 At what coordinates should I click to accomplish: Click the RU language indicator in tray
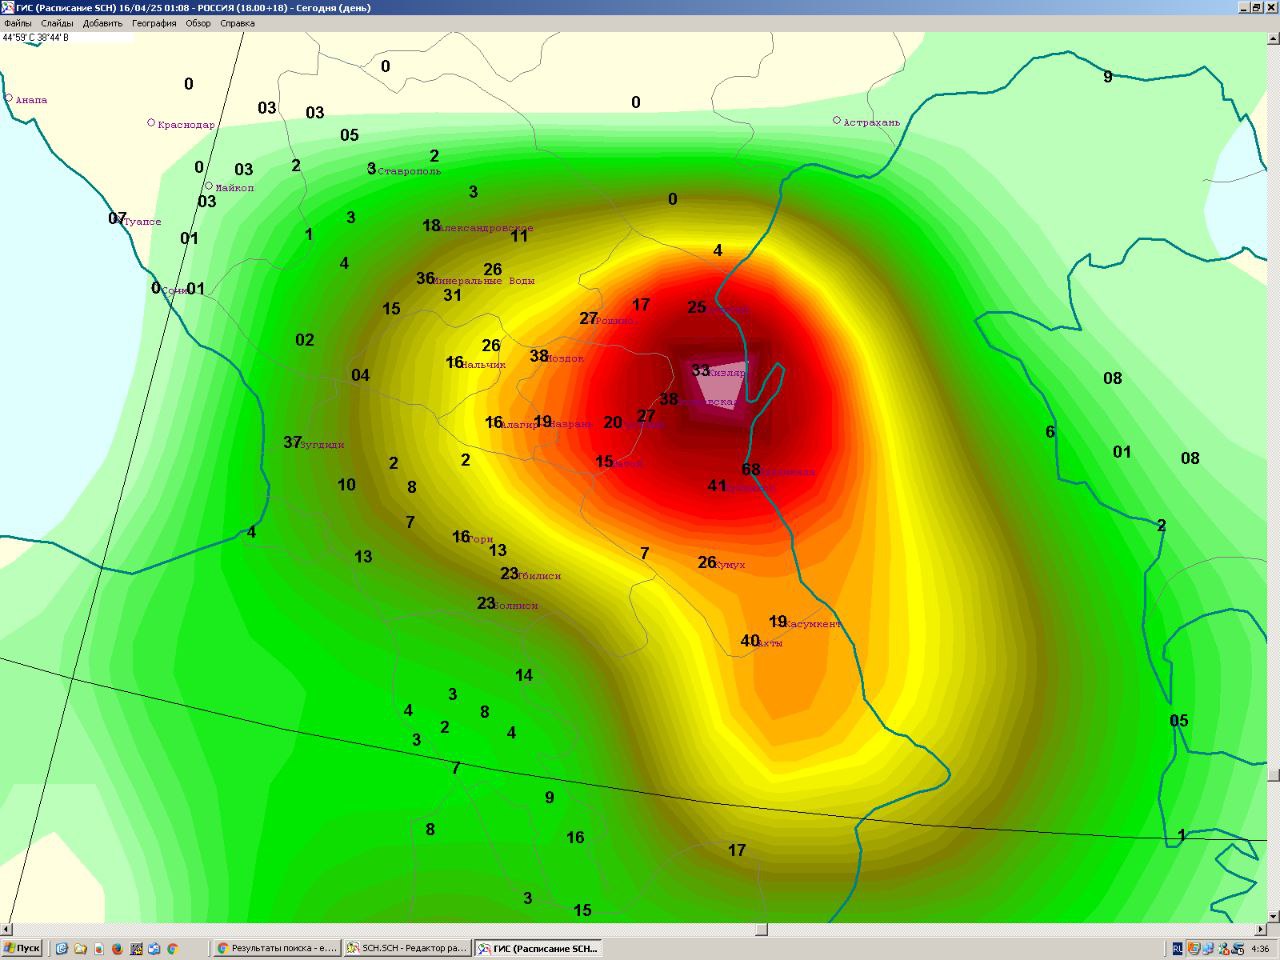(1177, 948)
